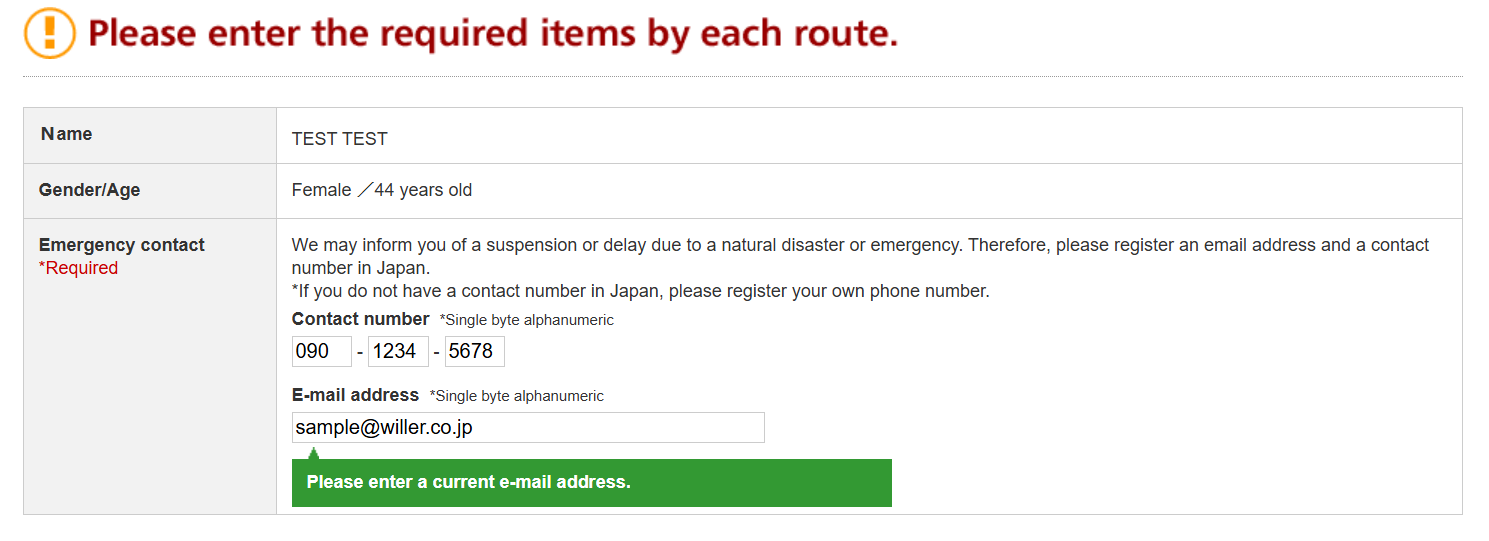This screenshot has height=541, width=1489.
Task: Click the "Female / 44 years old" value
Action: pyautogui.click(x=382, y=190)
